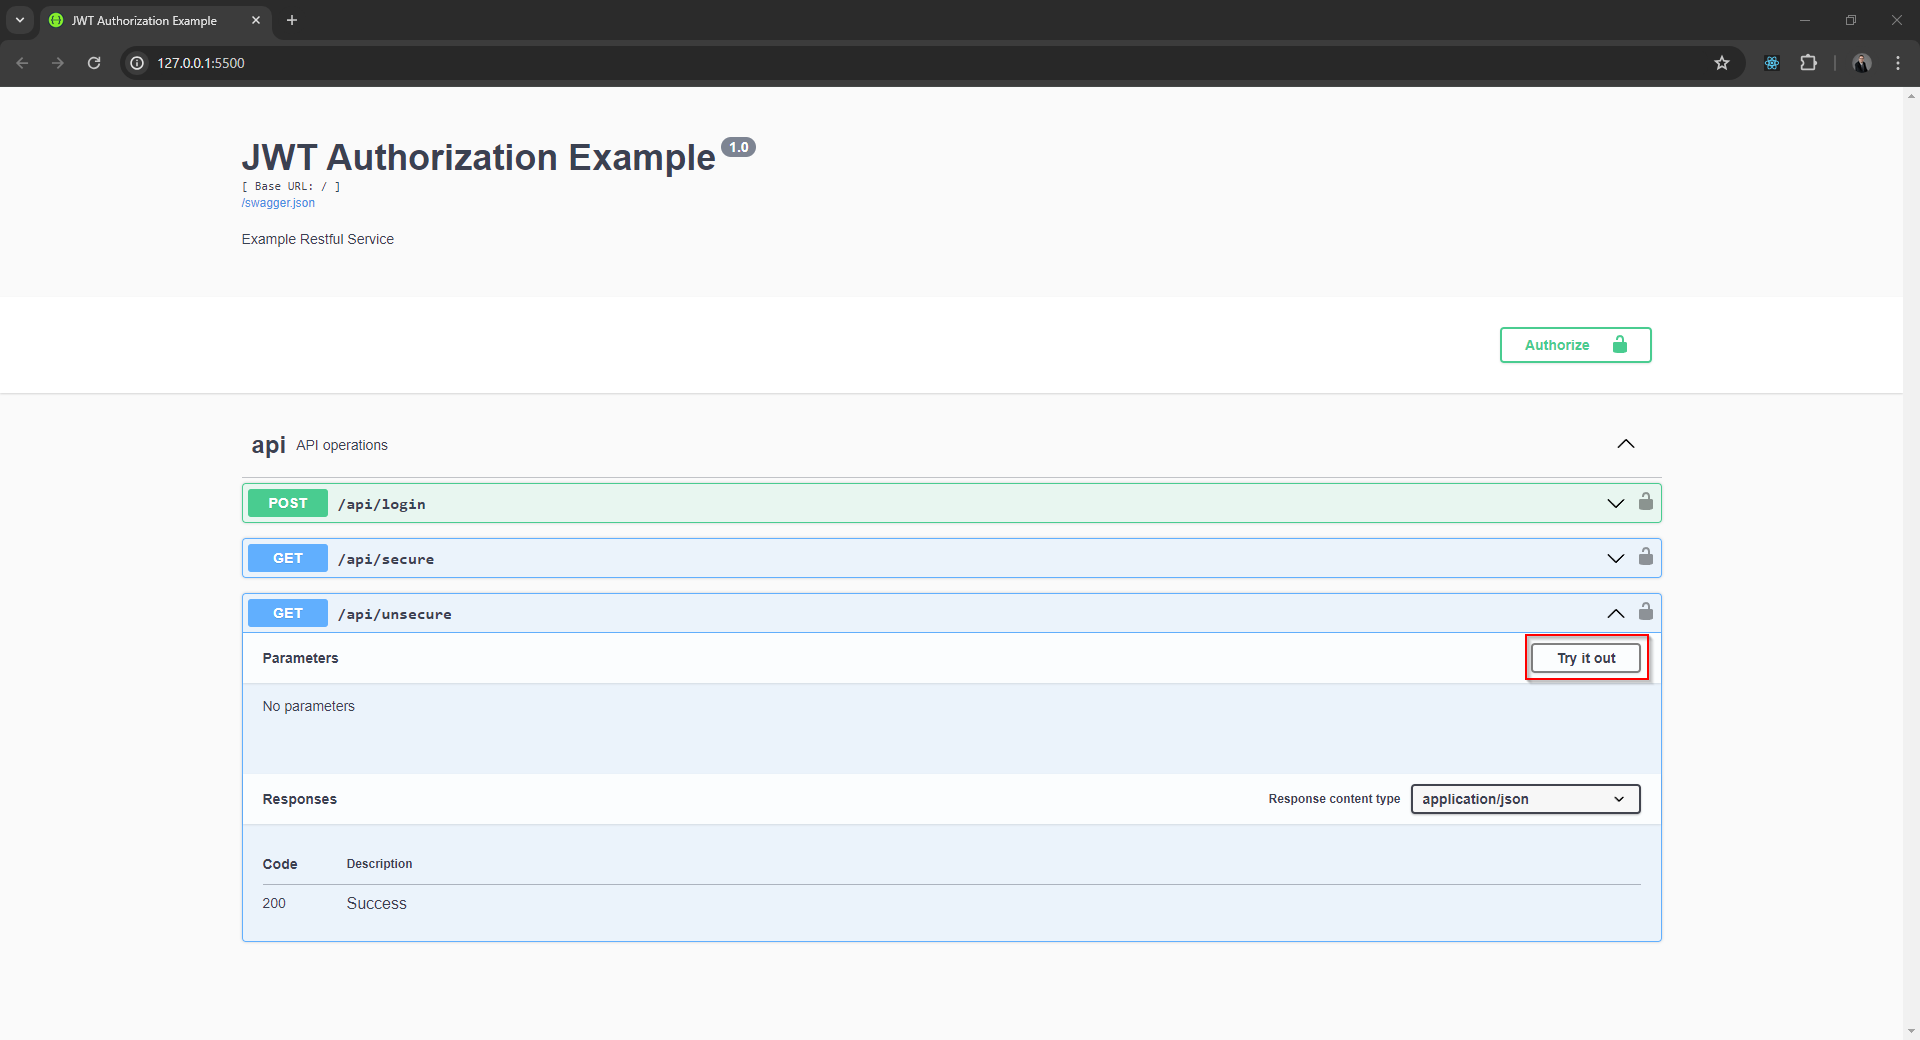Viewport: 1920px width, 1040px height.
Task: Open a new browser tab
Action: tap(292, 20)
